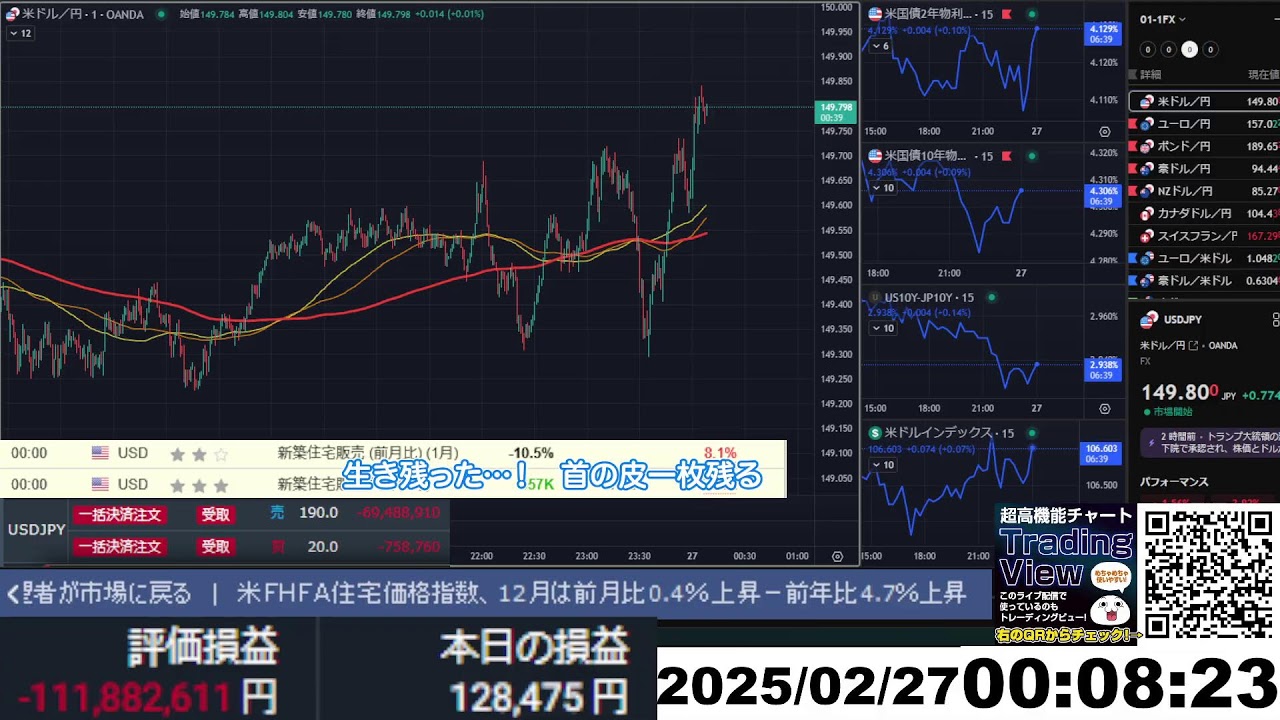Screen dimensions: 1280x720
Task: Select the last 0 flag counter circle
Action: point(1210,49)
